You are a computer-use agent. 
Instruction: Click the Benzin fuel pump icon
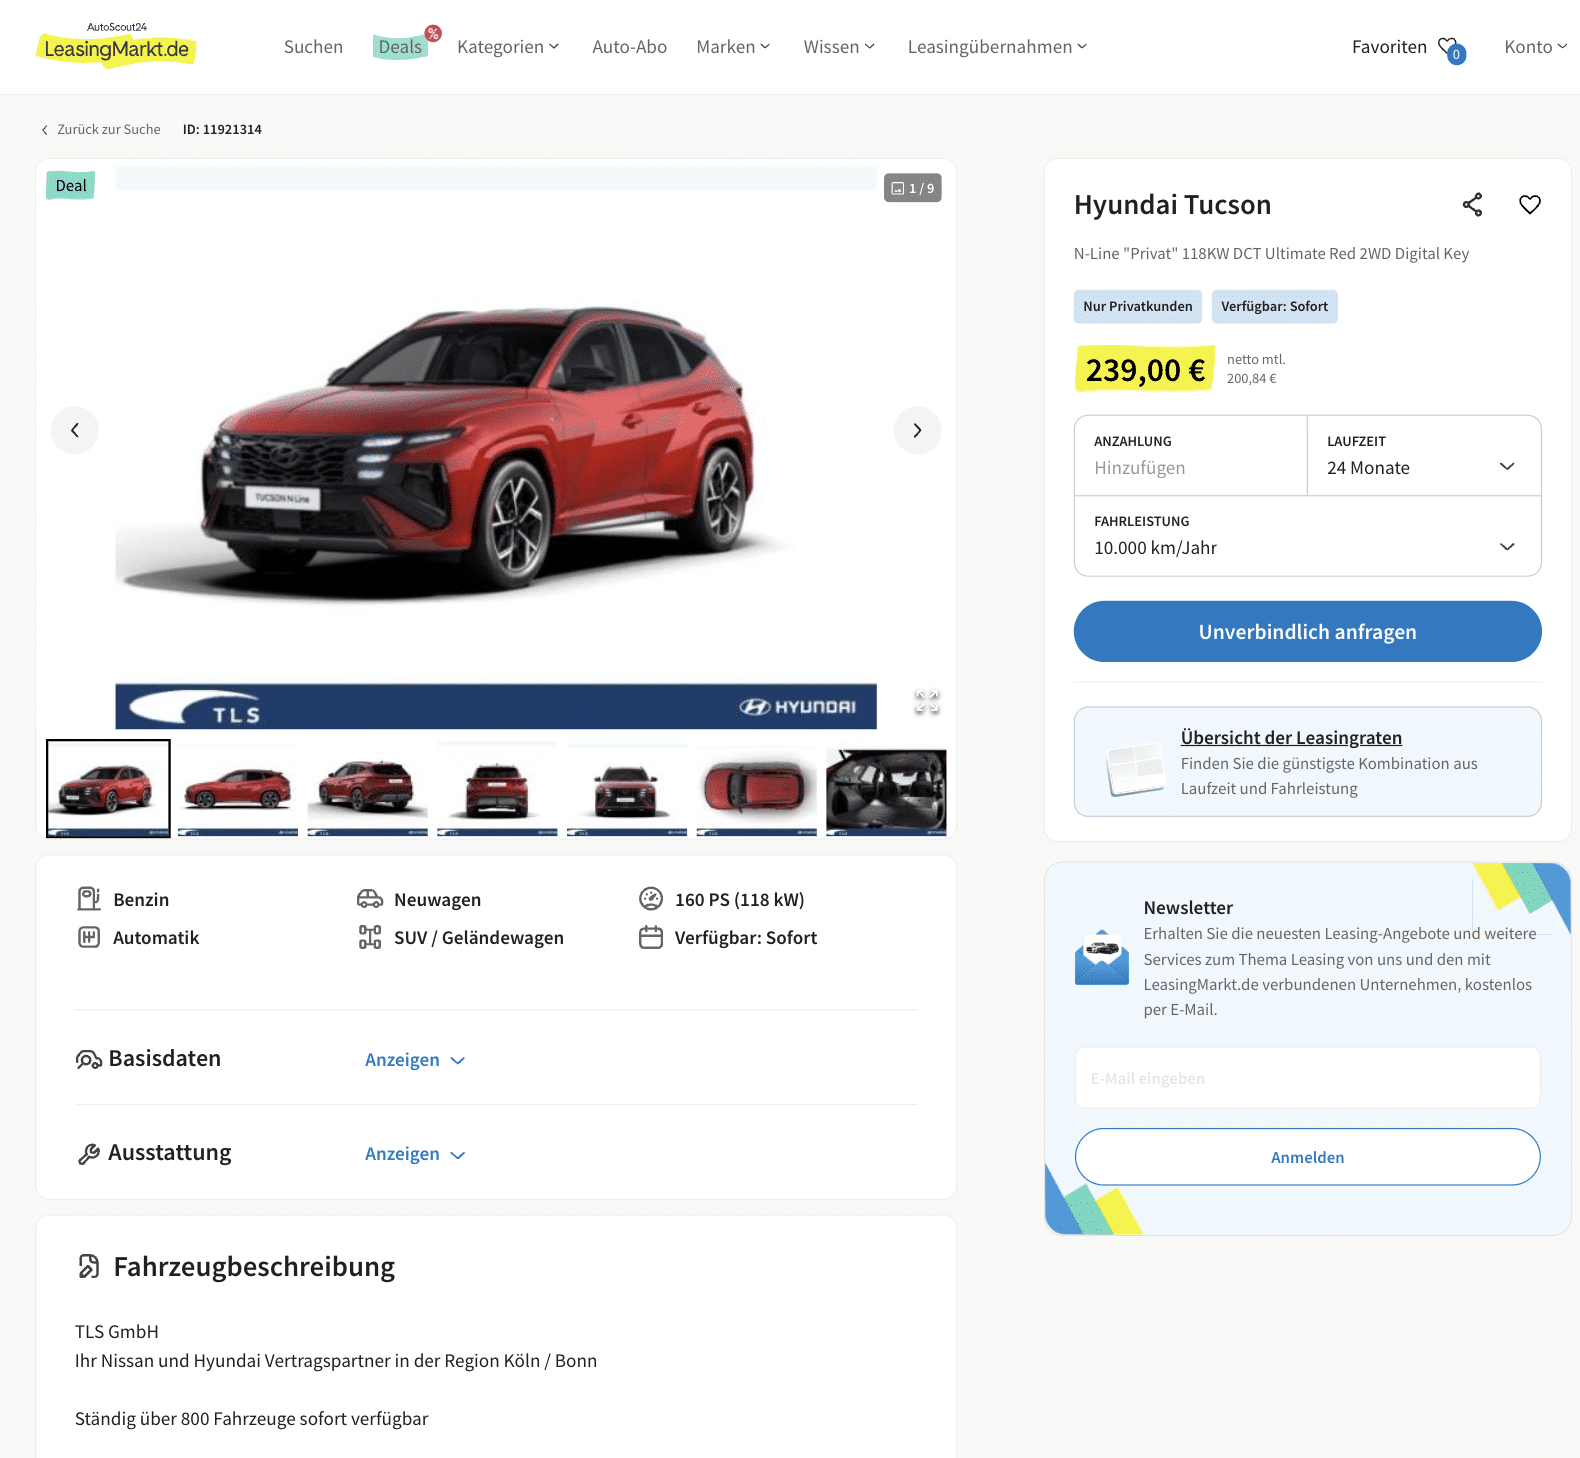(89, 899)
